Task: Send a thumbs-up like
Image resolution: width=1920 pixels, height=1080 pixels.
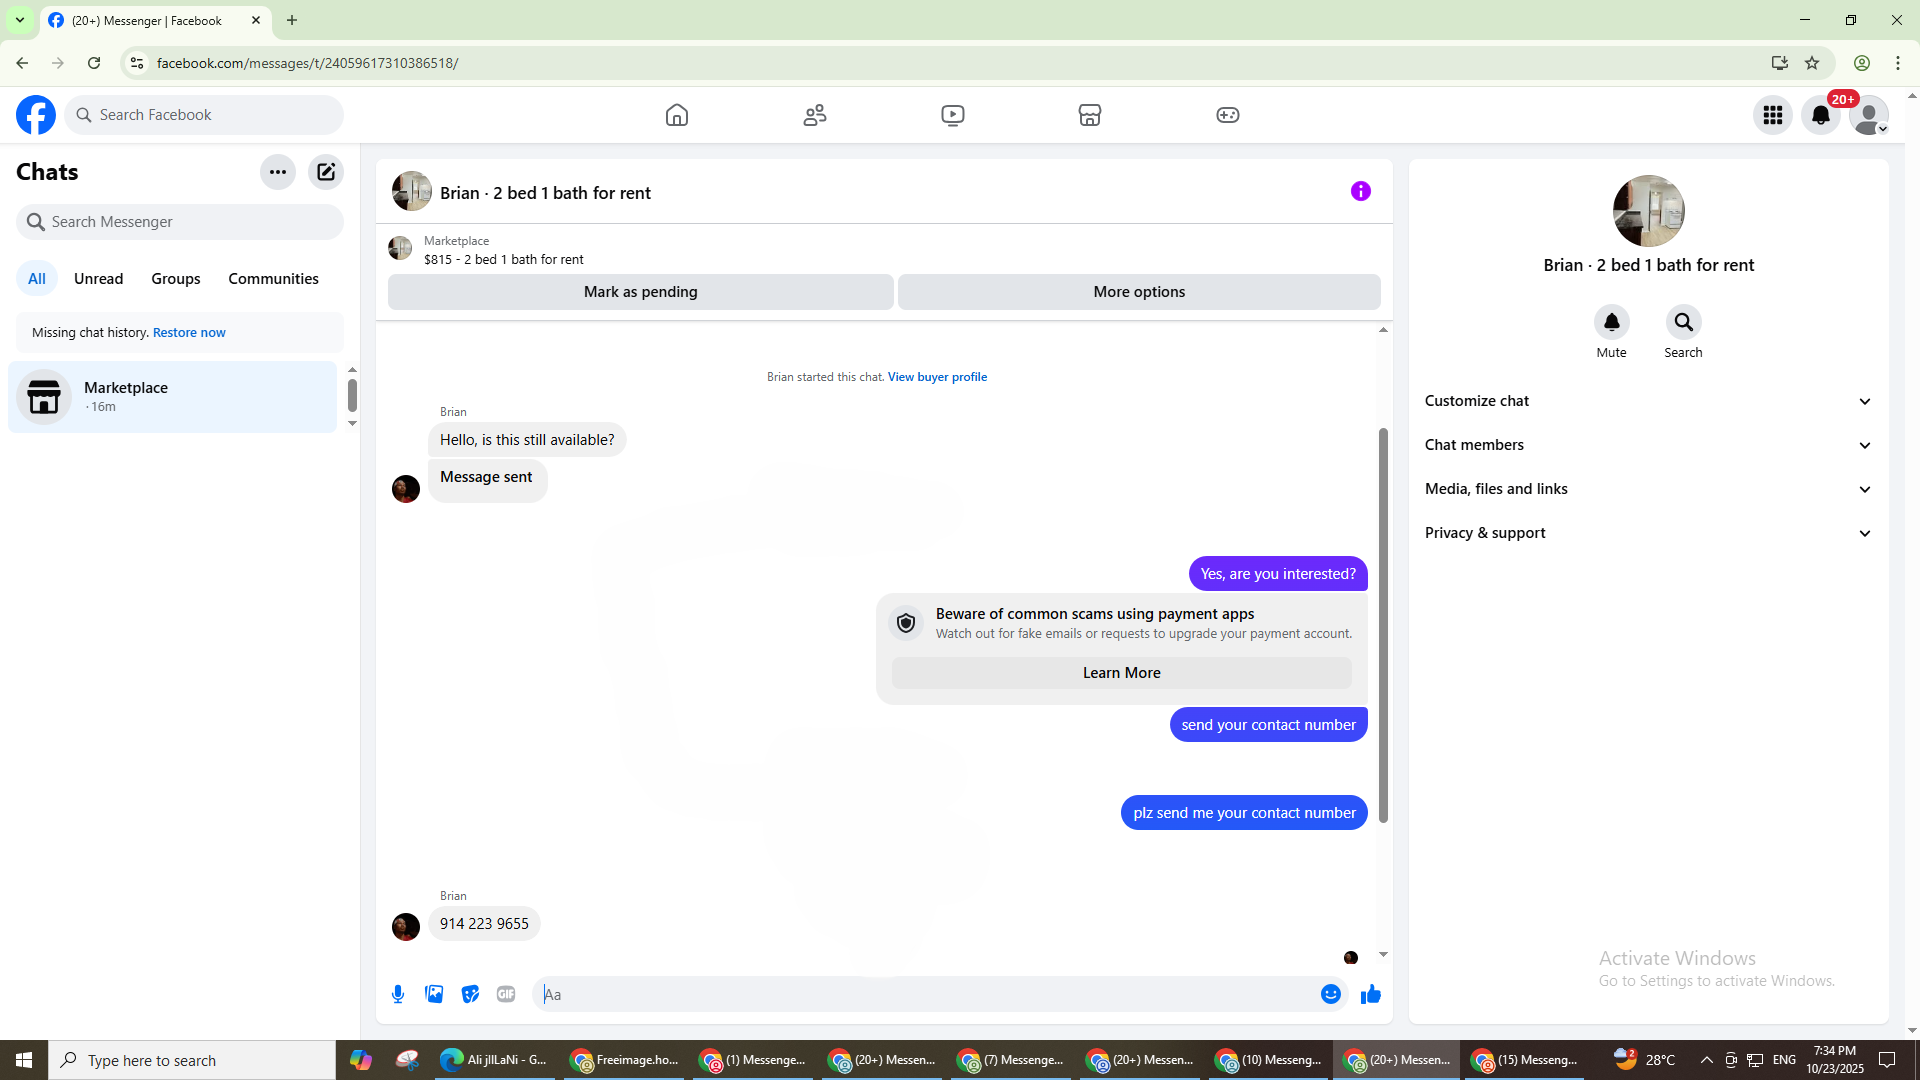Action: tap(1371, 994)
